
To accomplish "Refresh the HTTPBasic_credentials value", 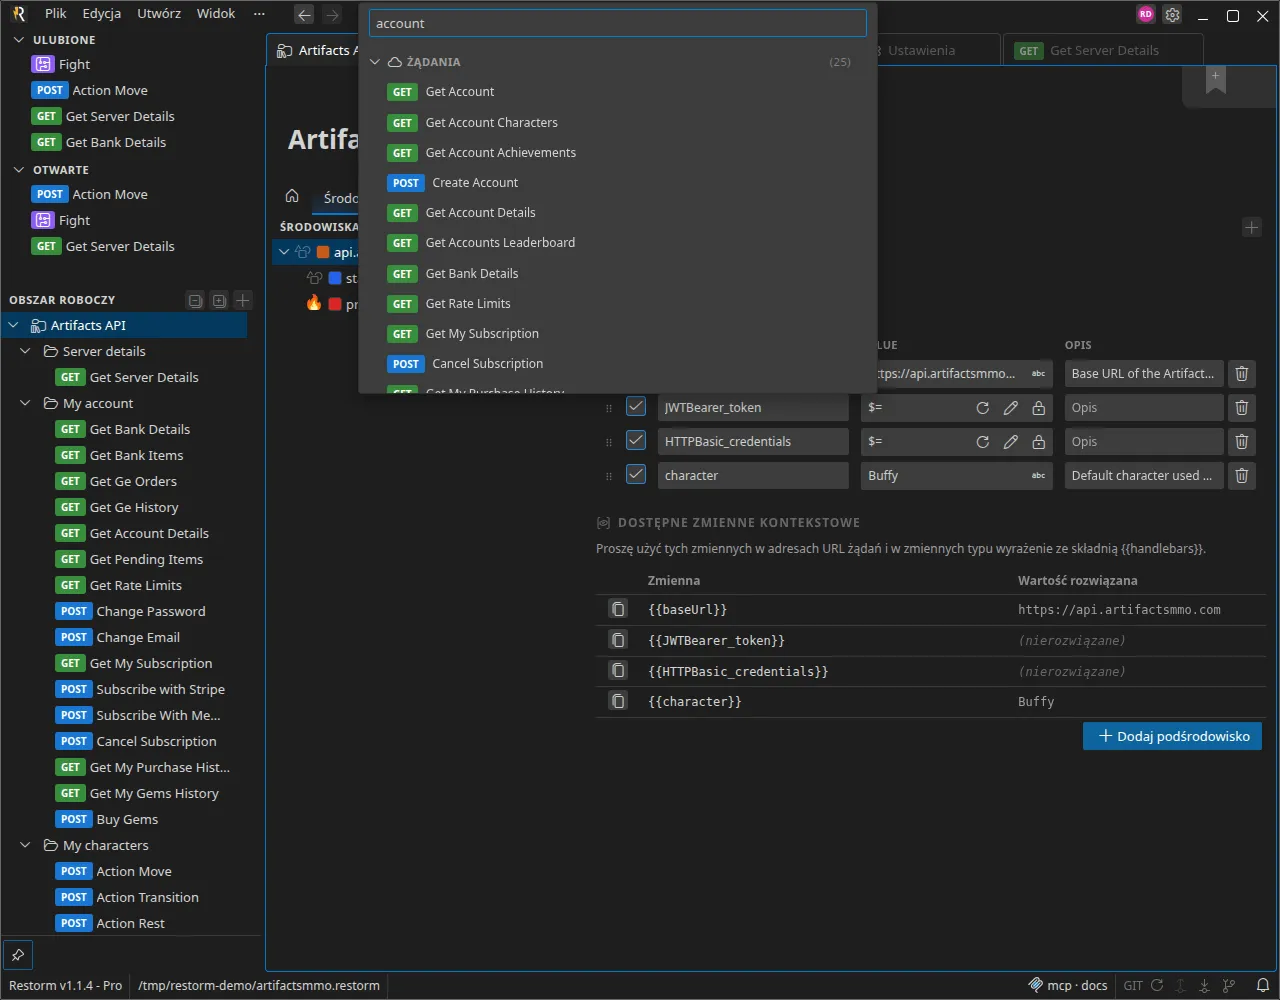I will [983, 442].
